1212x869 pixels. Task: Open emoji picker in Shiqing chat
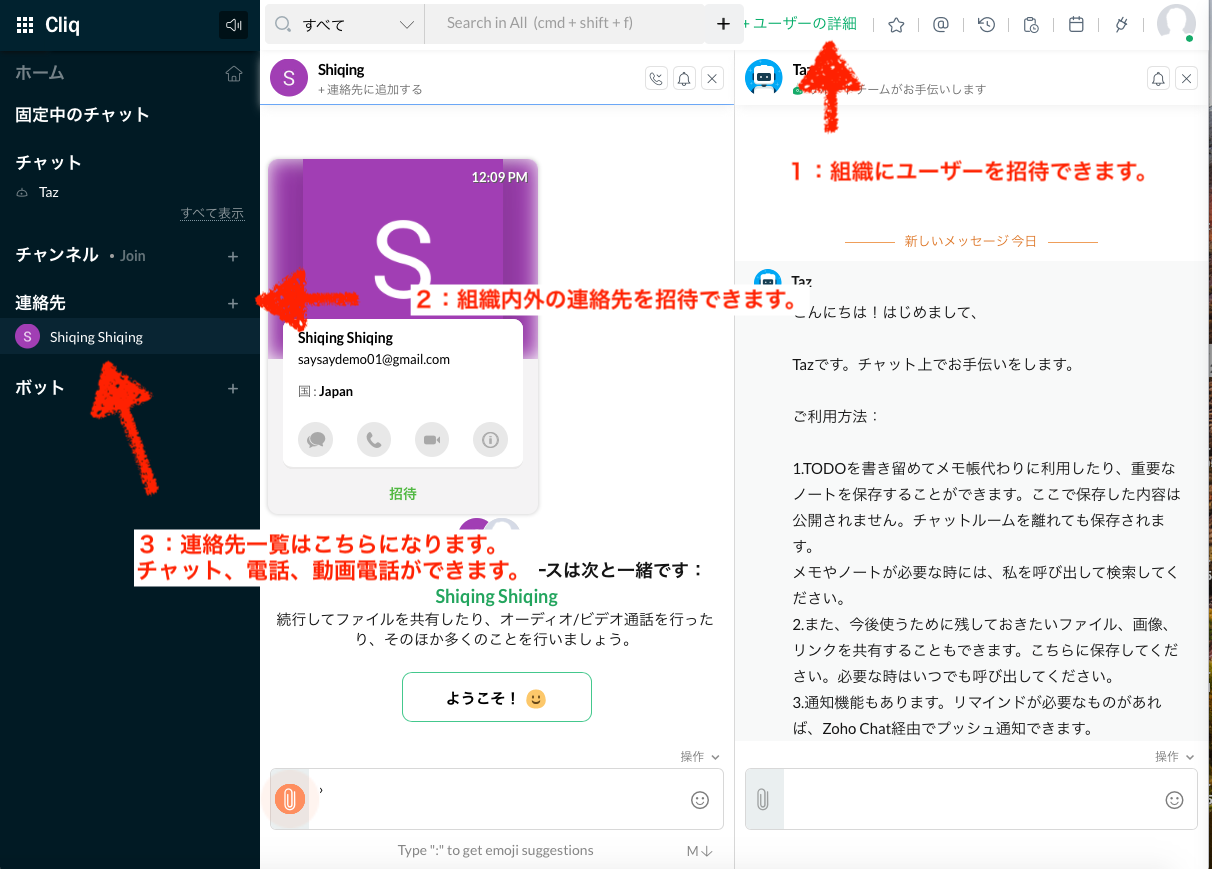click(700, 800)
